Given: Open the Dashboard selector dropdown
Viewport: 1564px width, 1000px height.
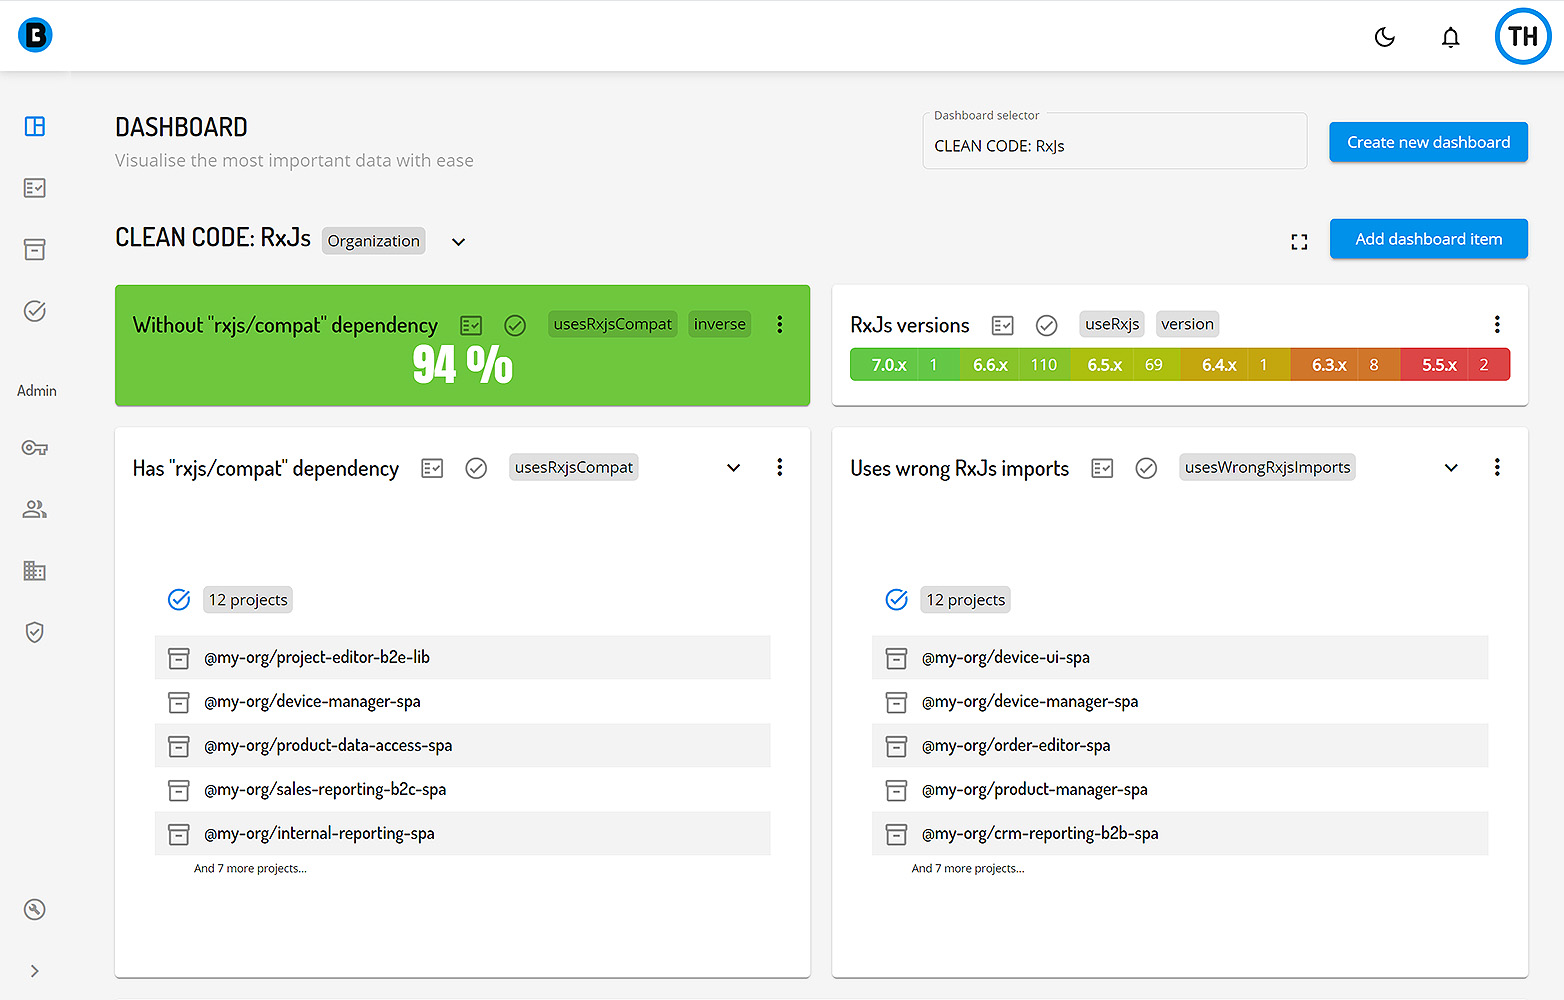Looking at the screenshot, I should point(1114,141).
